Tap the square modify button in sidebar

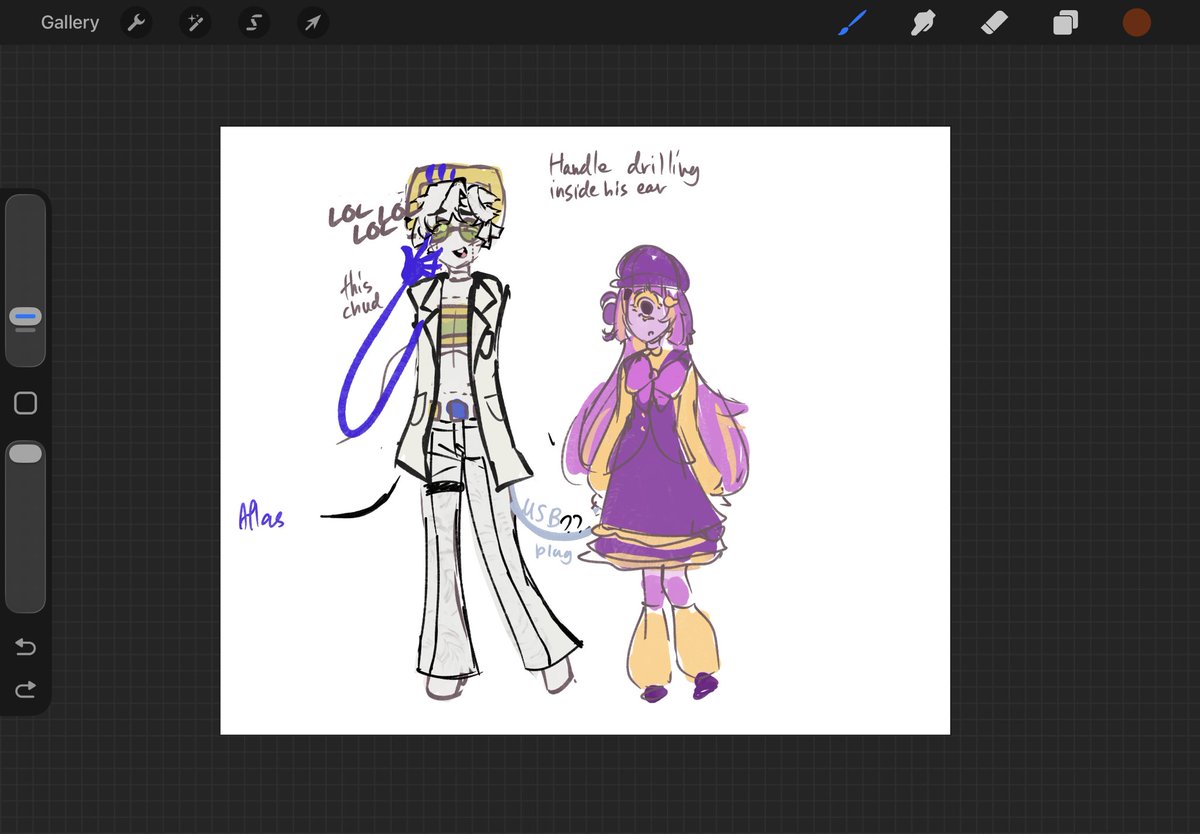[x=26, y=403]
